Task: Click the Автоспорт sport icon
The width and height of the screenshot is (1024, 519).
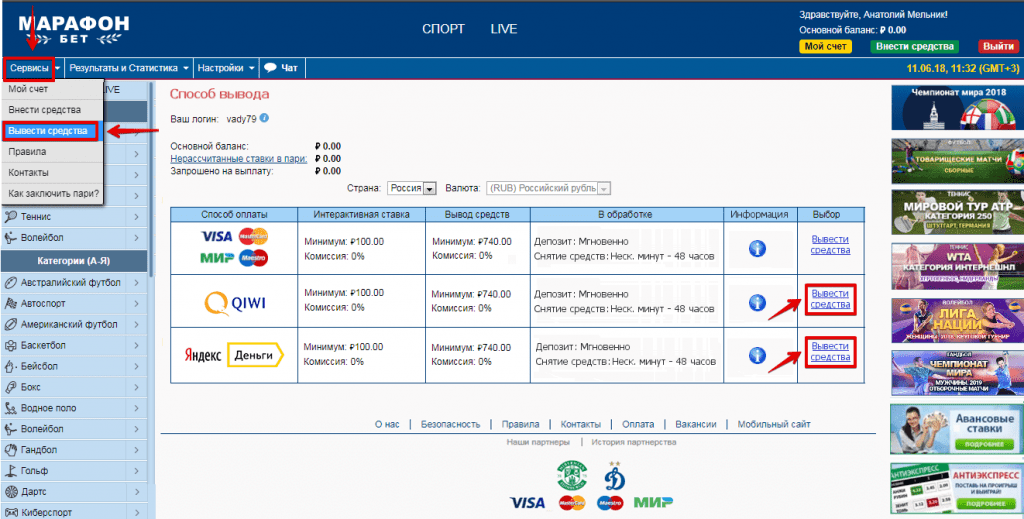Action: tap(10, 304)
